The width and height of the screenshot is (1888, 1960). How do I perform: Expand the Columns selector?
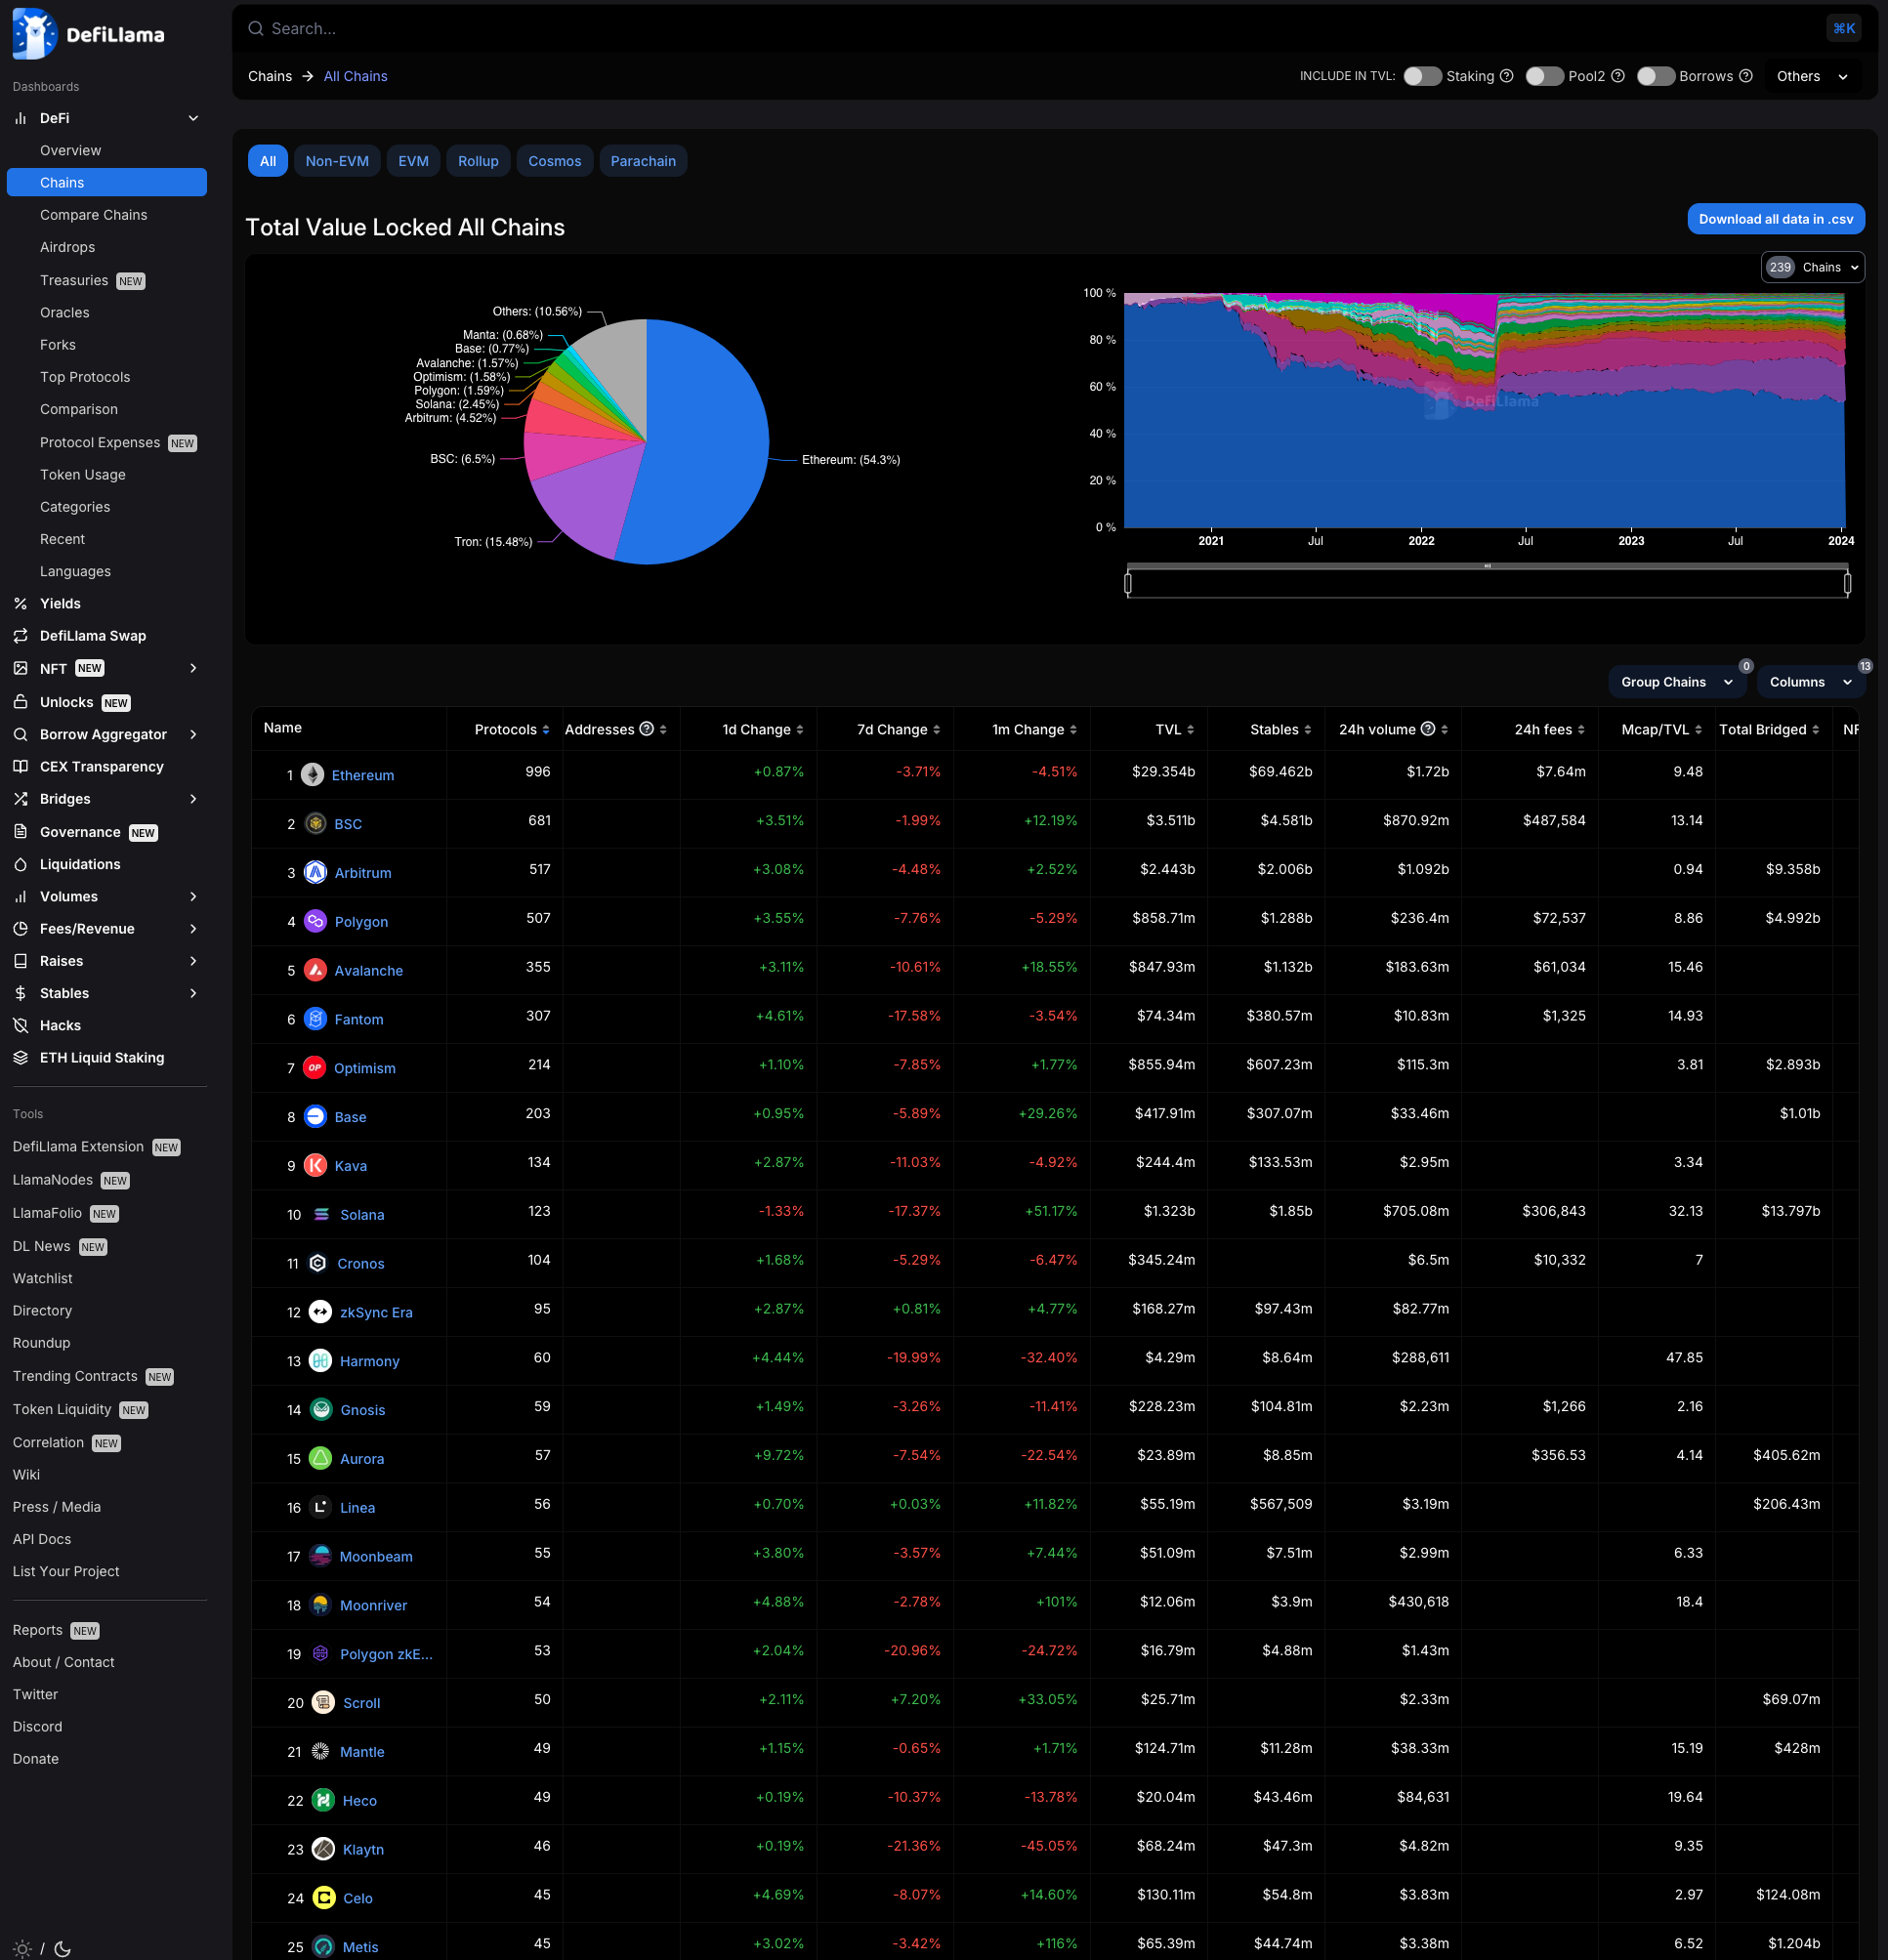click(1809, 682)
